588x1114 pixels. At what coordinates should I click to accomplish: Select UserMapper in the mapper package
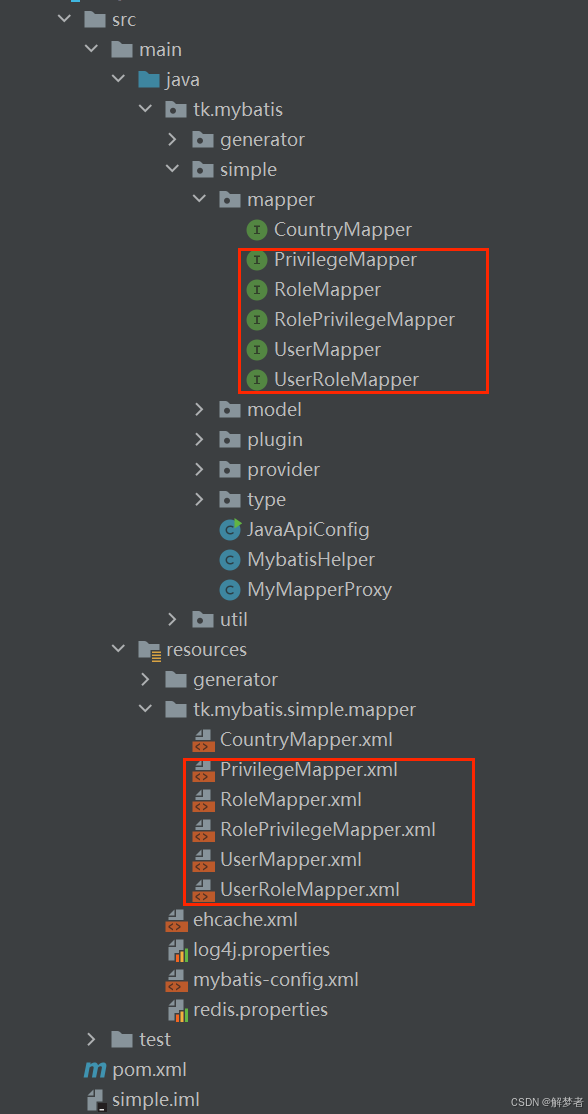[327, 350]
